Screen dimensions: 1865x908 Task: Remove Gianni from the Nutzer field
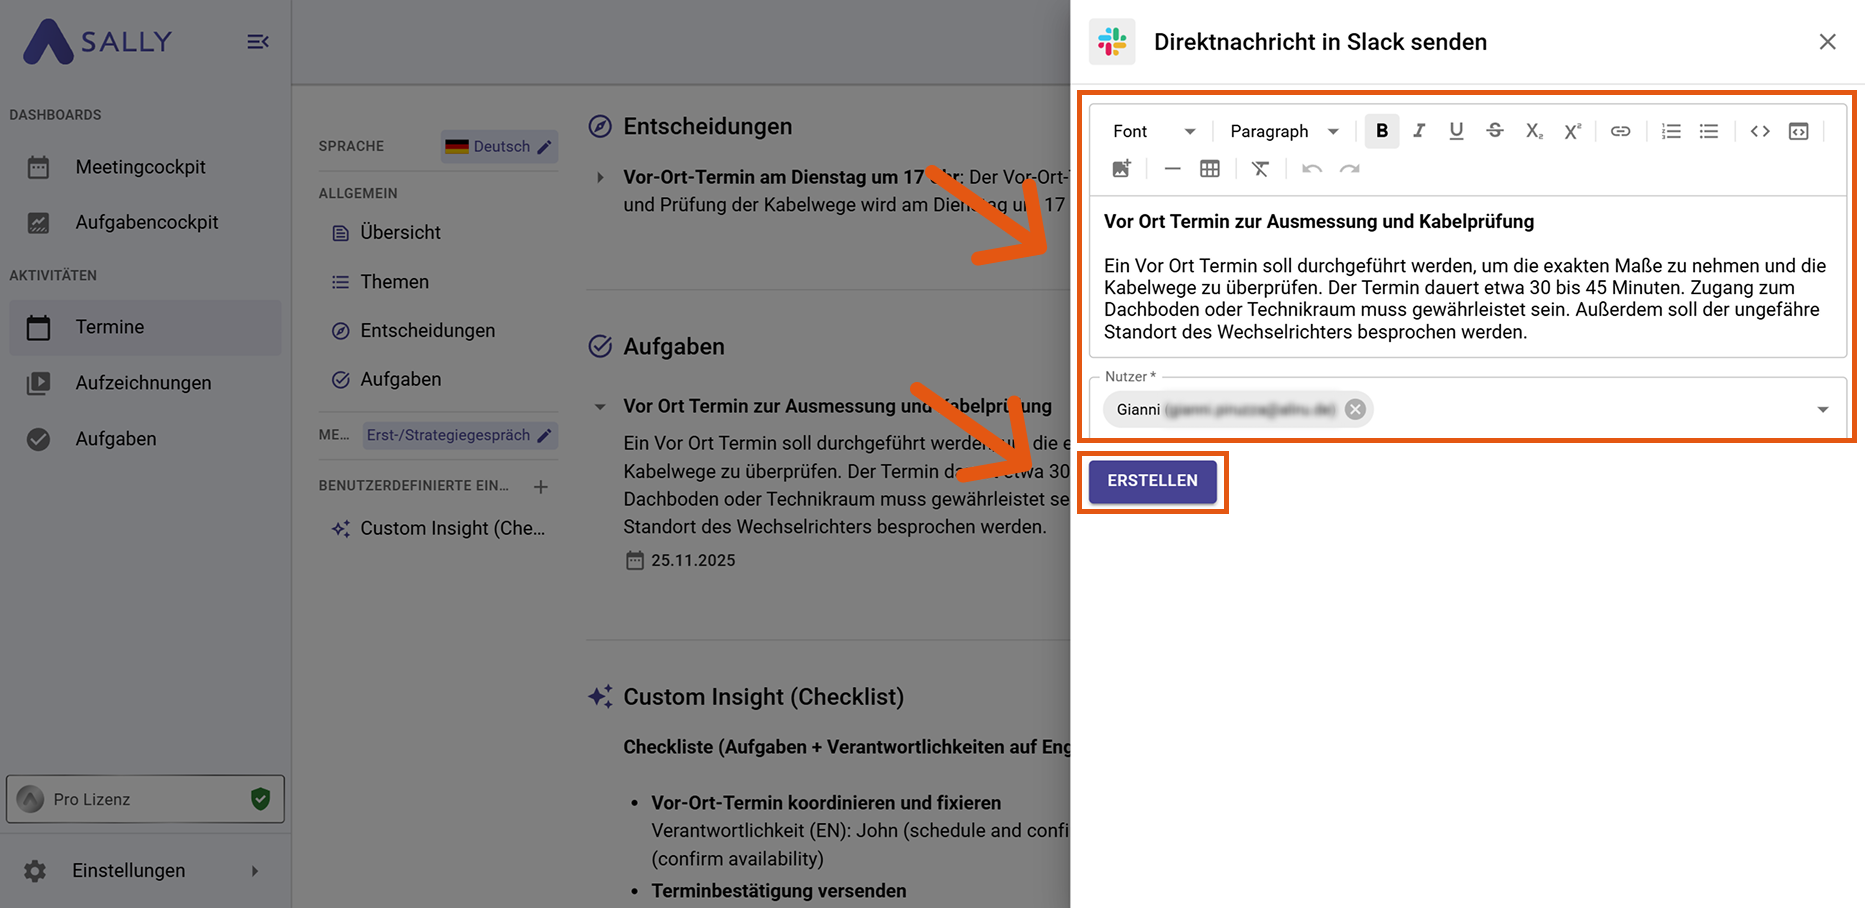click(1355, 409)
